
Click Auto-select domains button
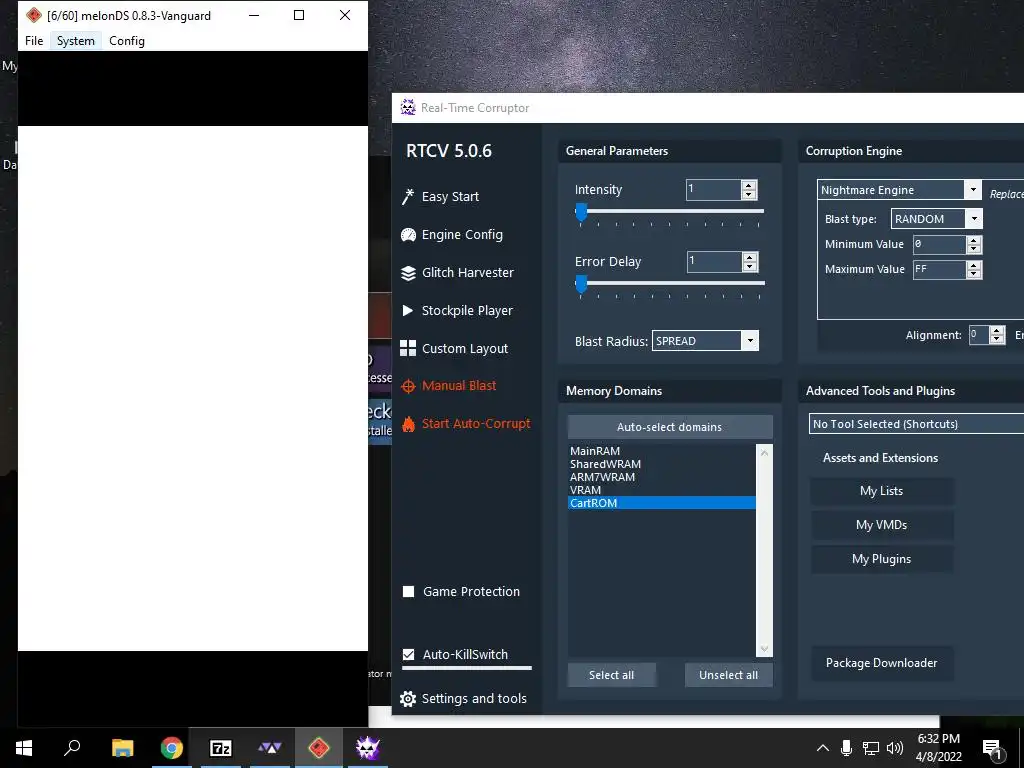(x=669, y=427)
